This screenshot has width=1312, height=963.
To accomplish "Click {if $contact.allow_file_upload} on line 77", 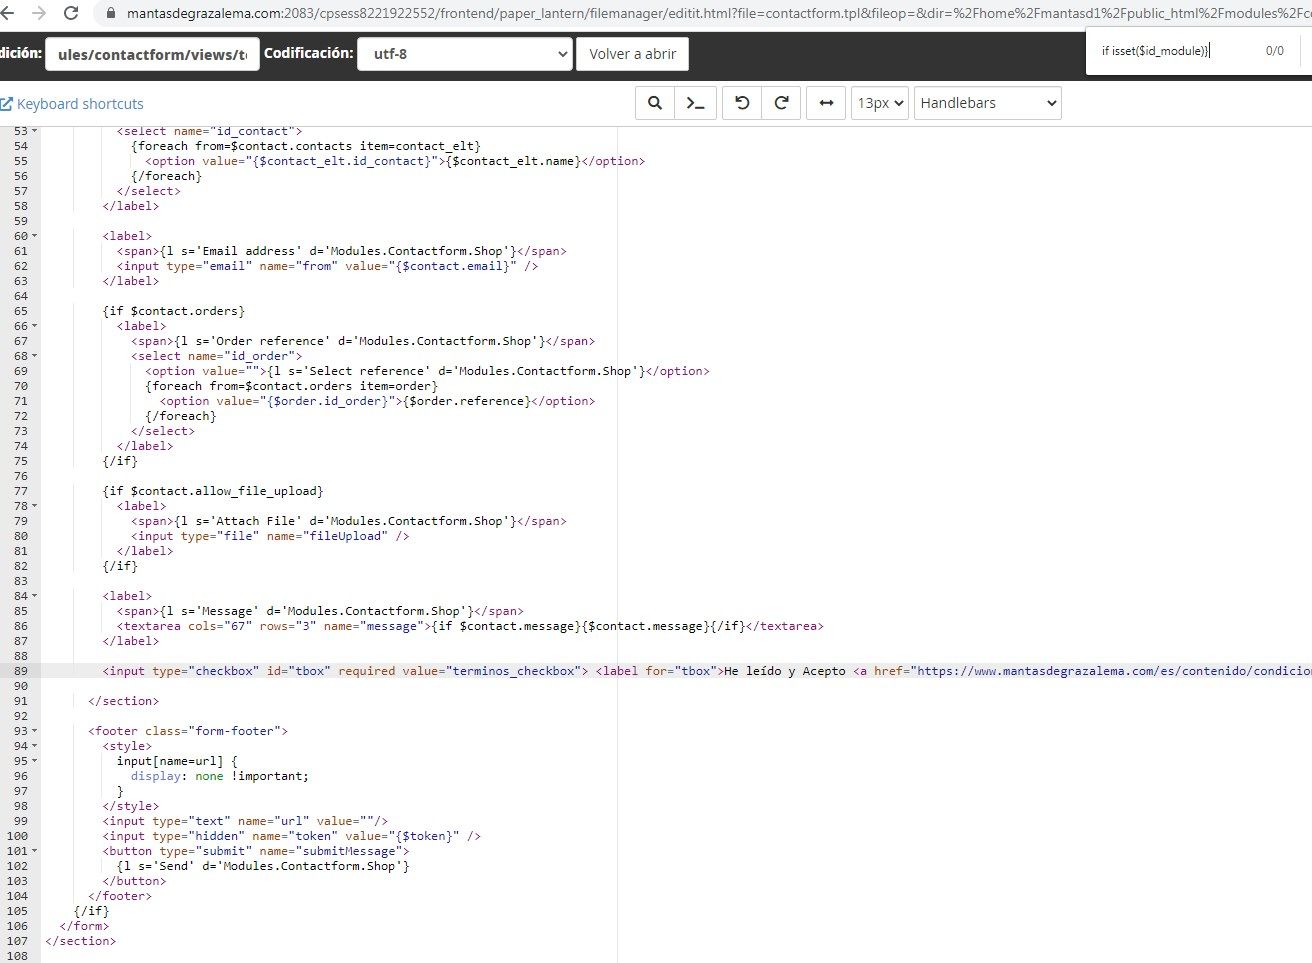I will (x=213, y=491).
